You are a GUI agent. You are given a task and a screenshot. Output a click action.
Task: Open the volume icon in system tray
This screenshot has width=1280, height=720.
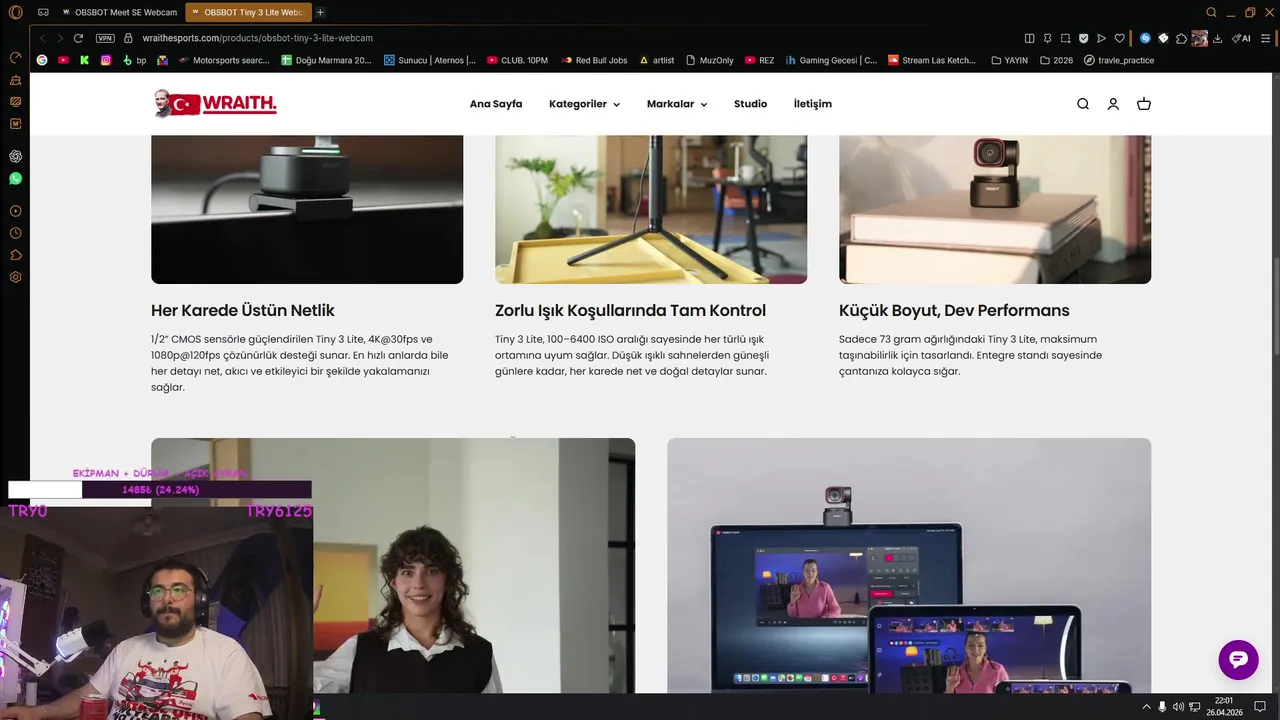[1178, 707]
